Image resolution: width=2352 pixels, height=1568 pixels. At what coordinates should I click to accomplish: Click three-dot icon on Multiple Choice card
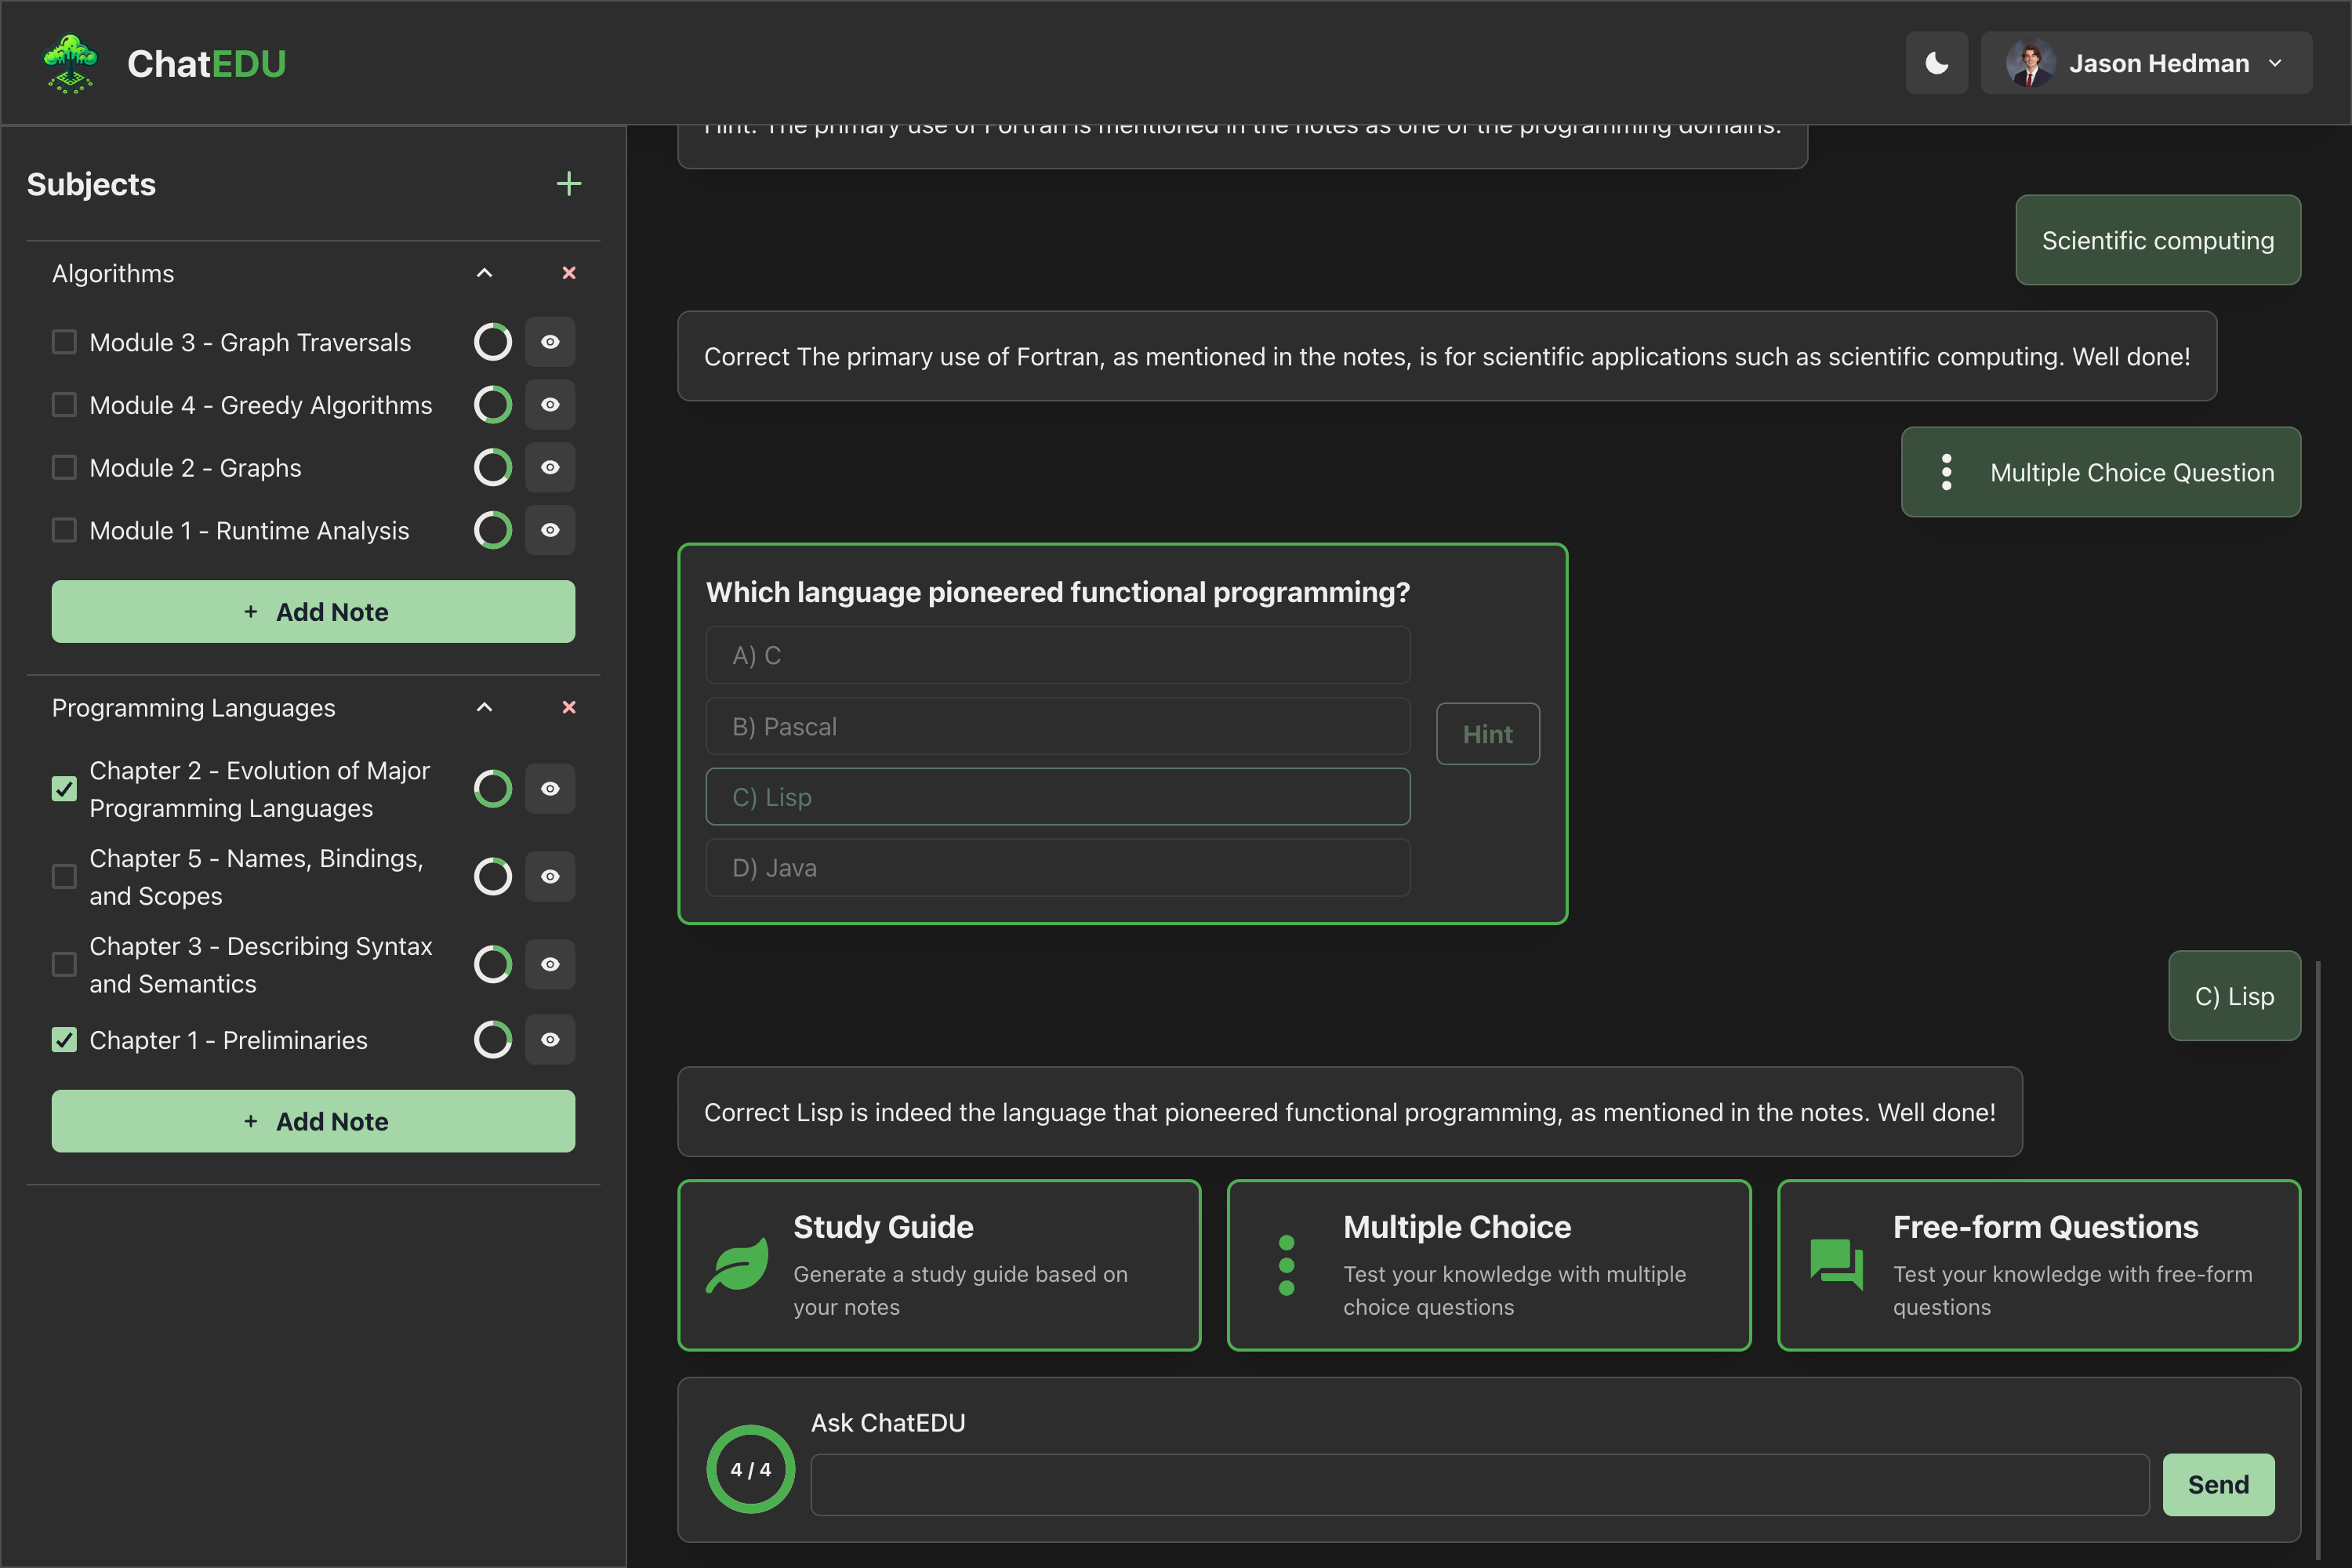click(x=1286, y=1265)
